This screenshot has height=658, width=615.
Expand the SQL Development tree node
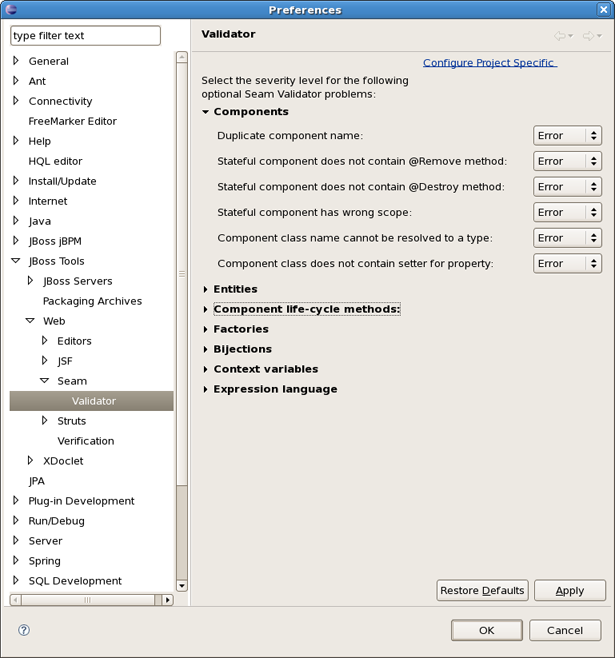(16, 580)
